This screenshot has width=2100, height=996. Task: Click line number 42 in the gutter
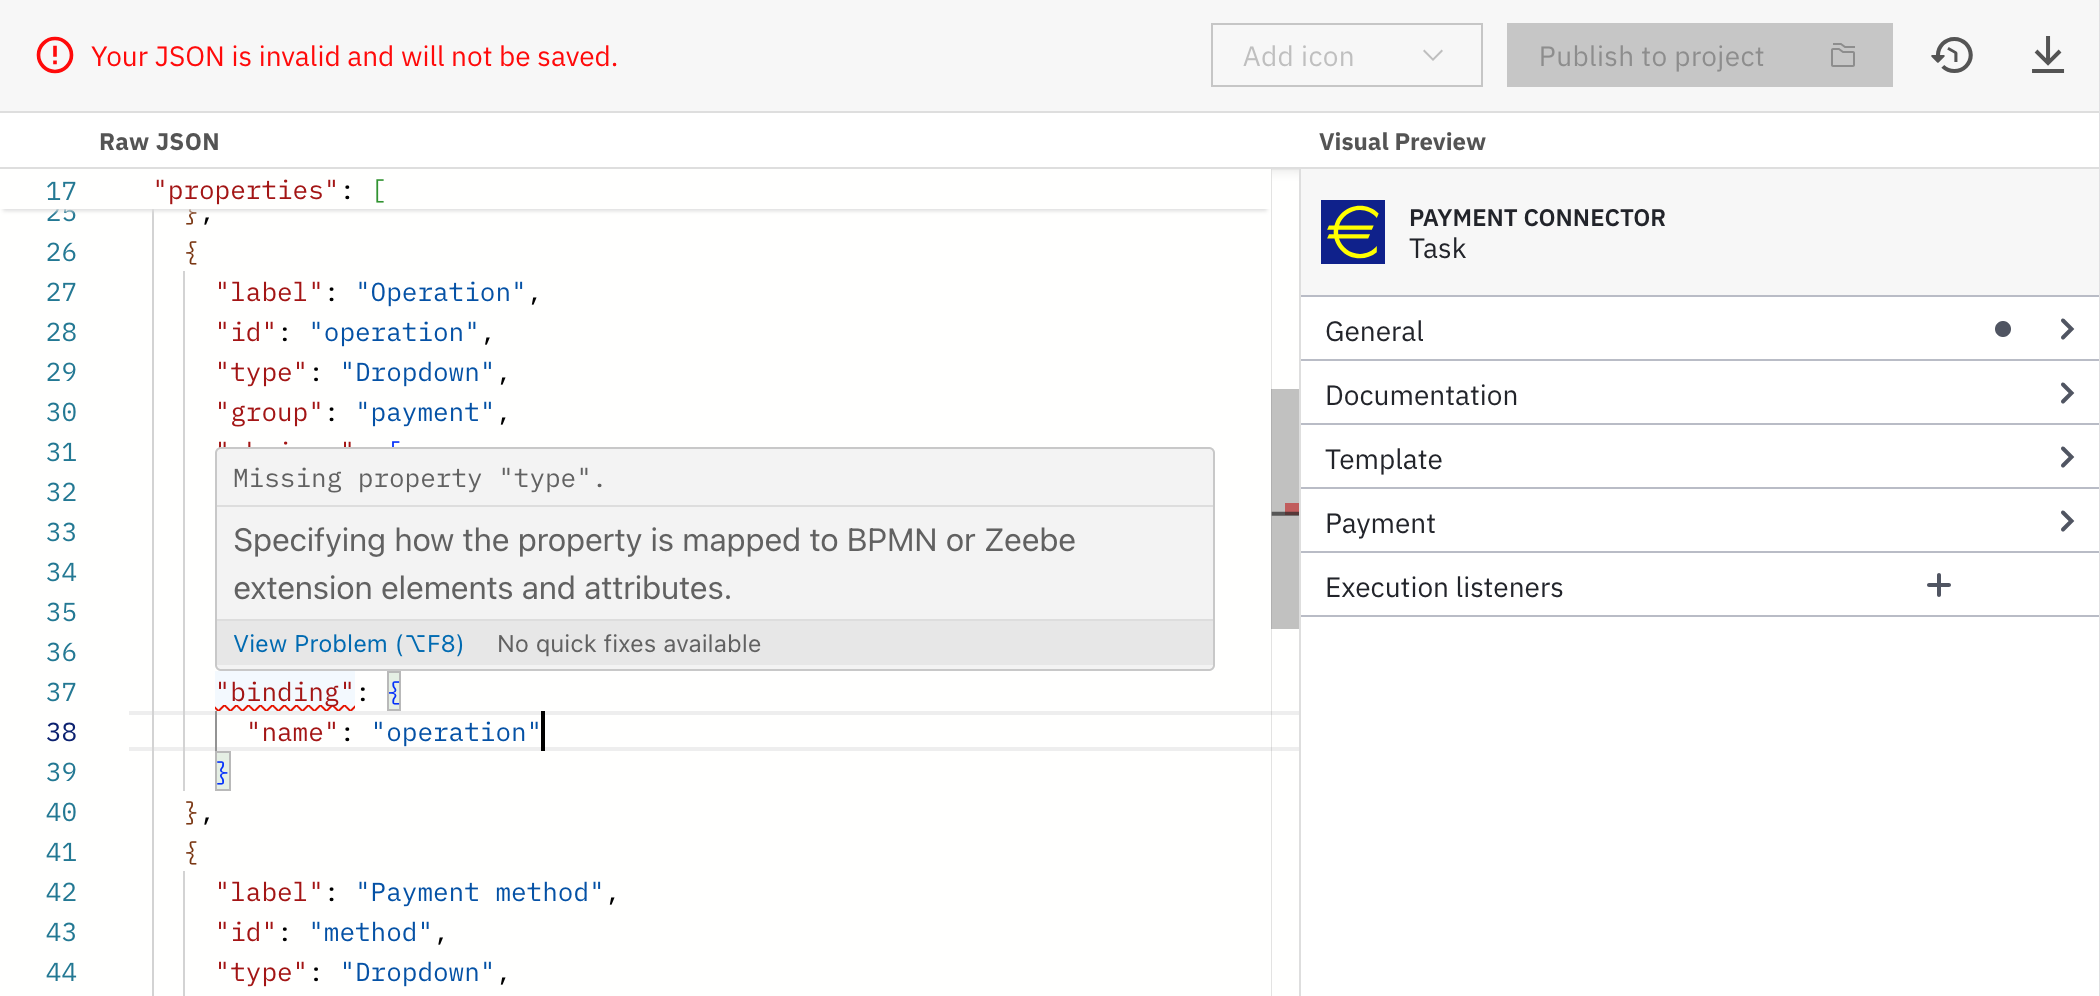click(x=61, y=892)
